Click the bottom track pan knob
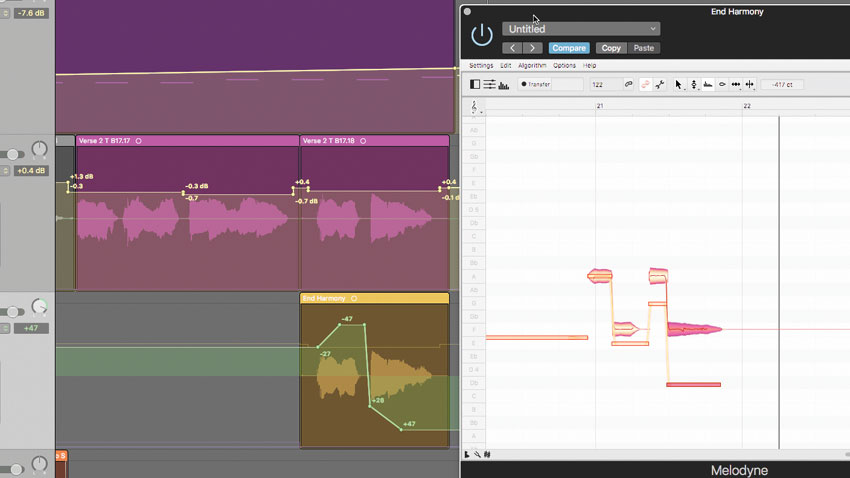Screen dimensions: 850x478 click(39, 464)
